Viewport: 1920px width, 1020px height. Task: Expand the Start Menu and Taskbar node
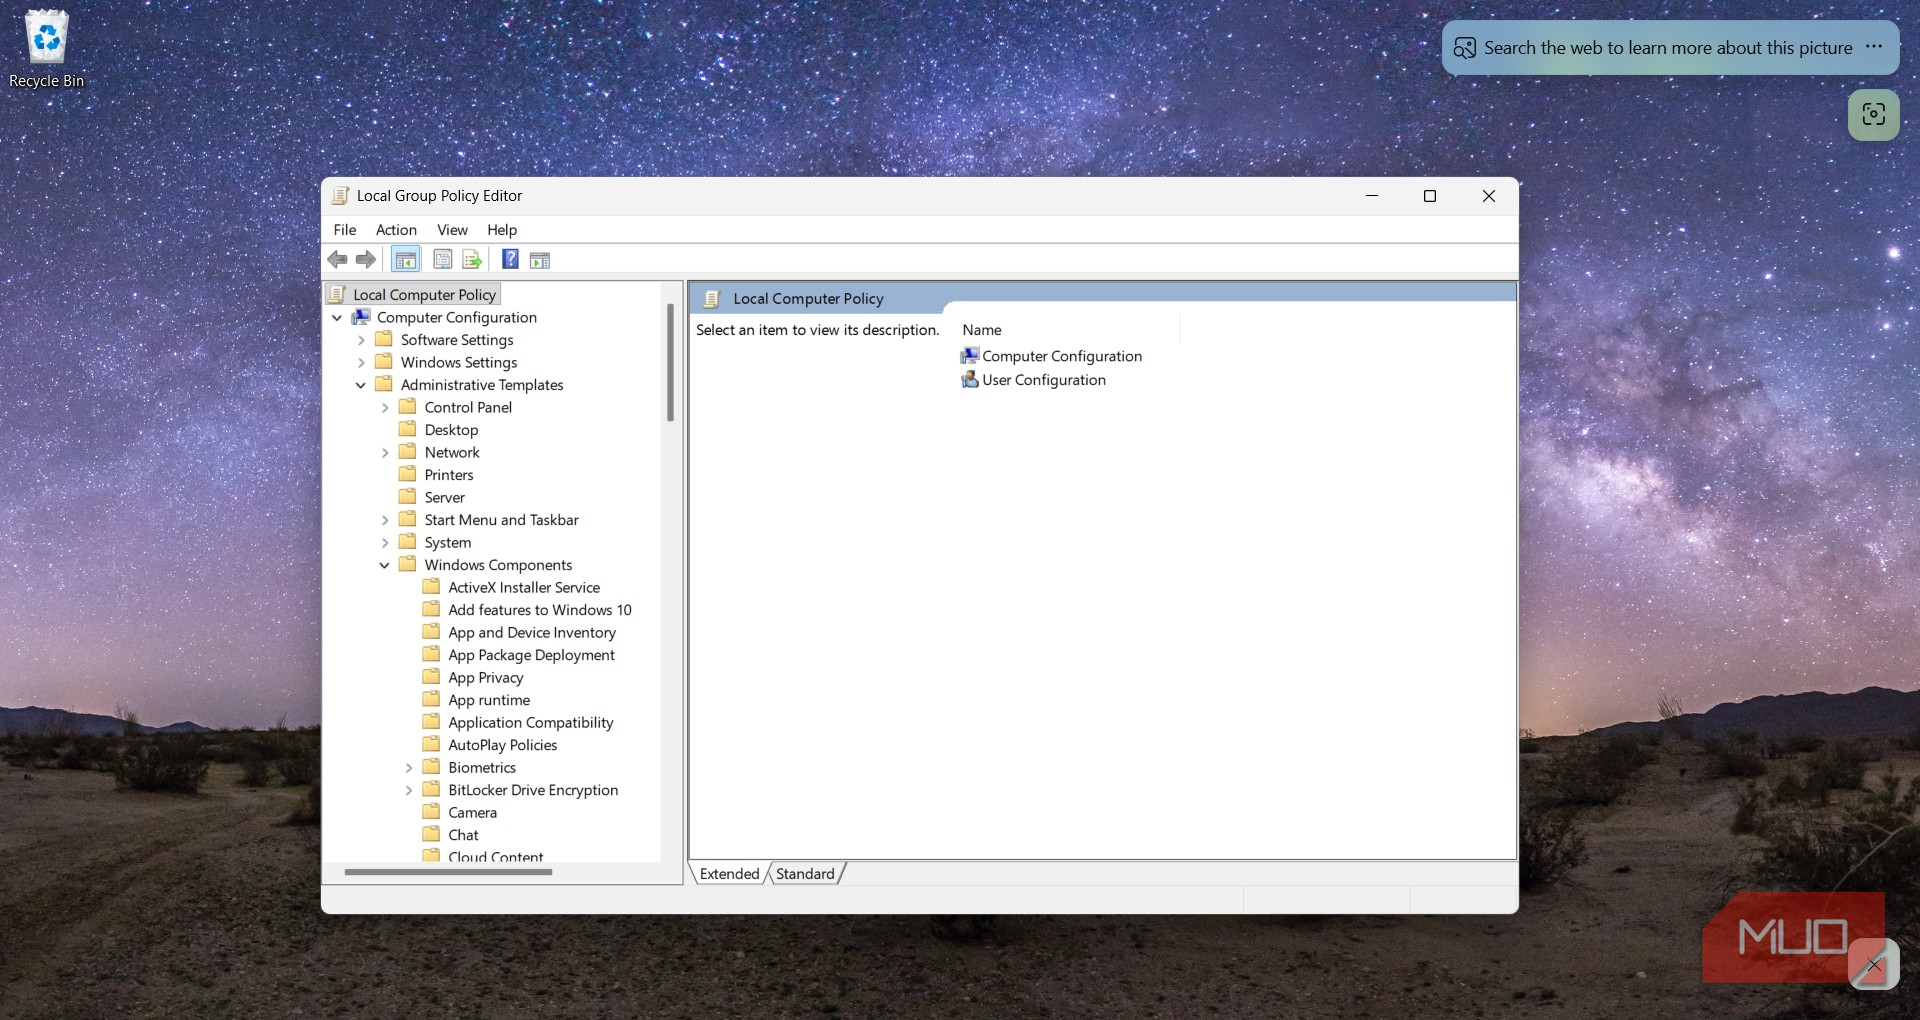point(384,520)
